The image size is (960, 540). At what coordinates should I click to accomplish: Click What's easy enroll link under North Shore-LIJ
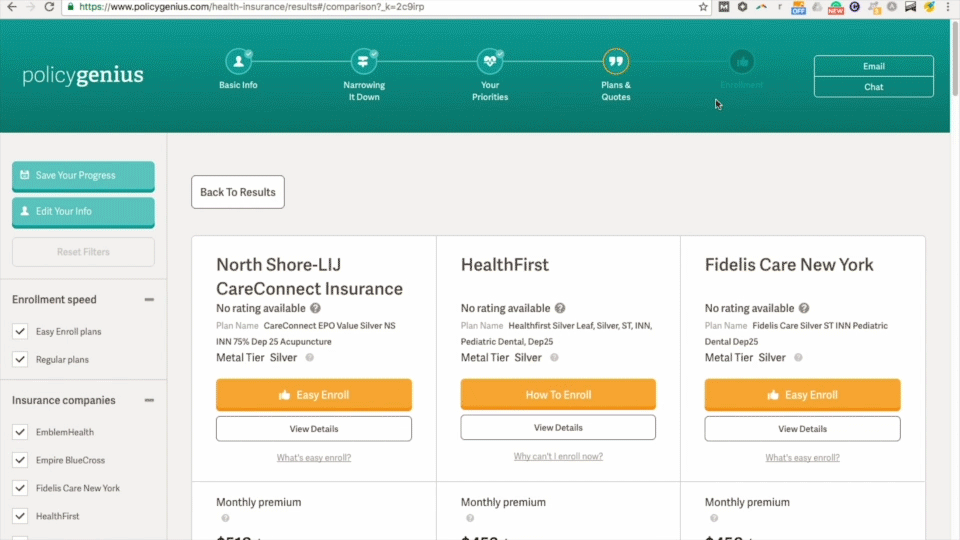313,457
